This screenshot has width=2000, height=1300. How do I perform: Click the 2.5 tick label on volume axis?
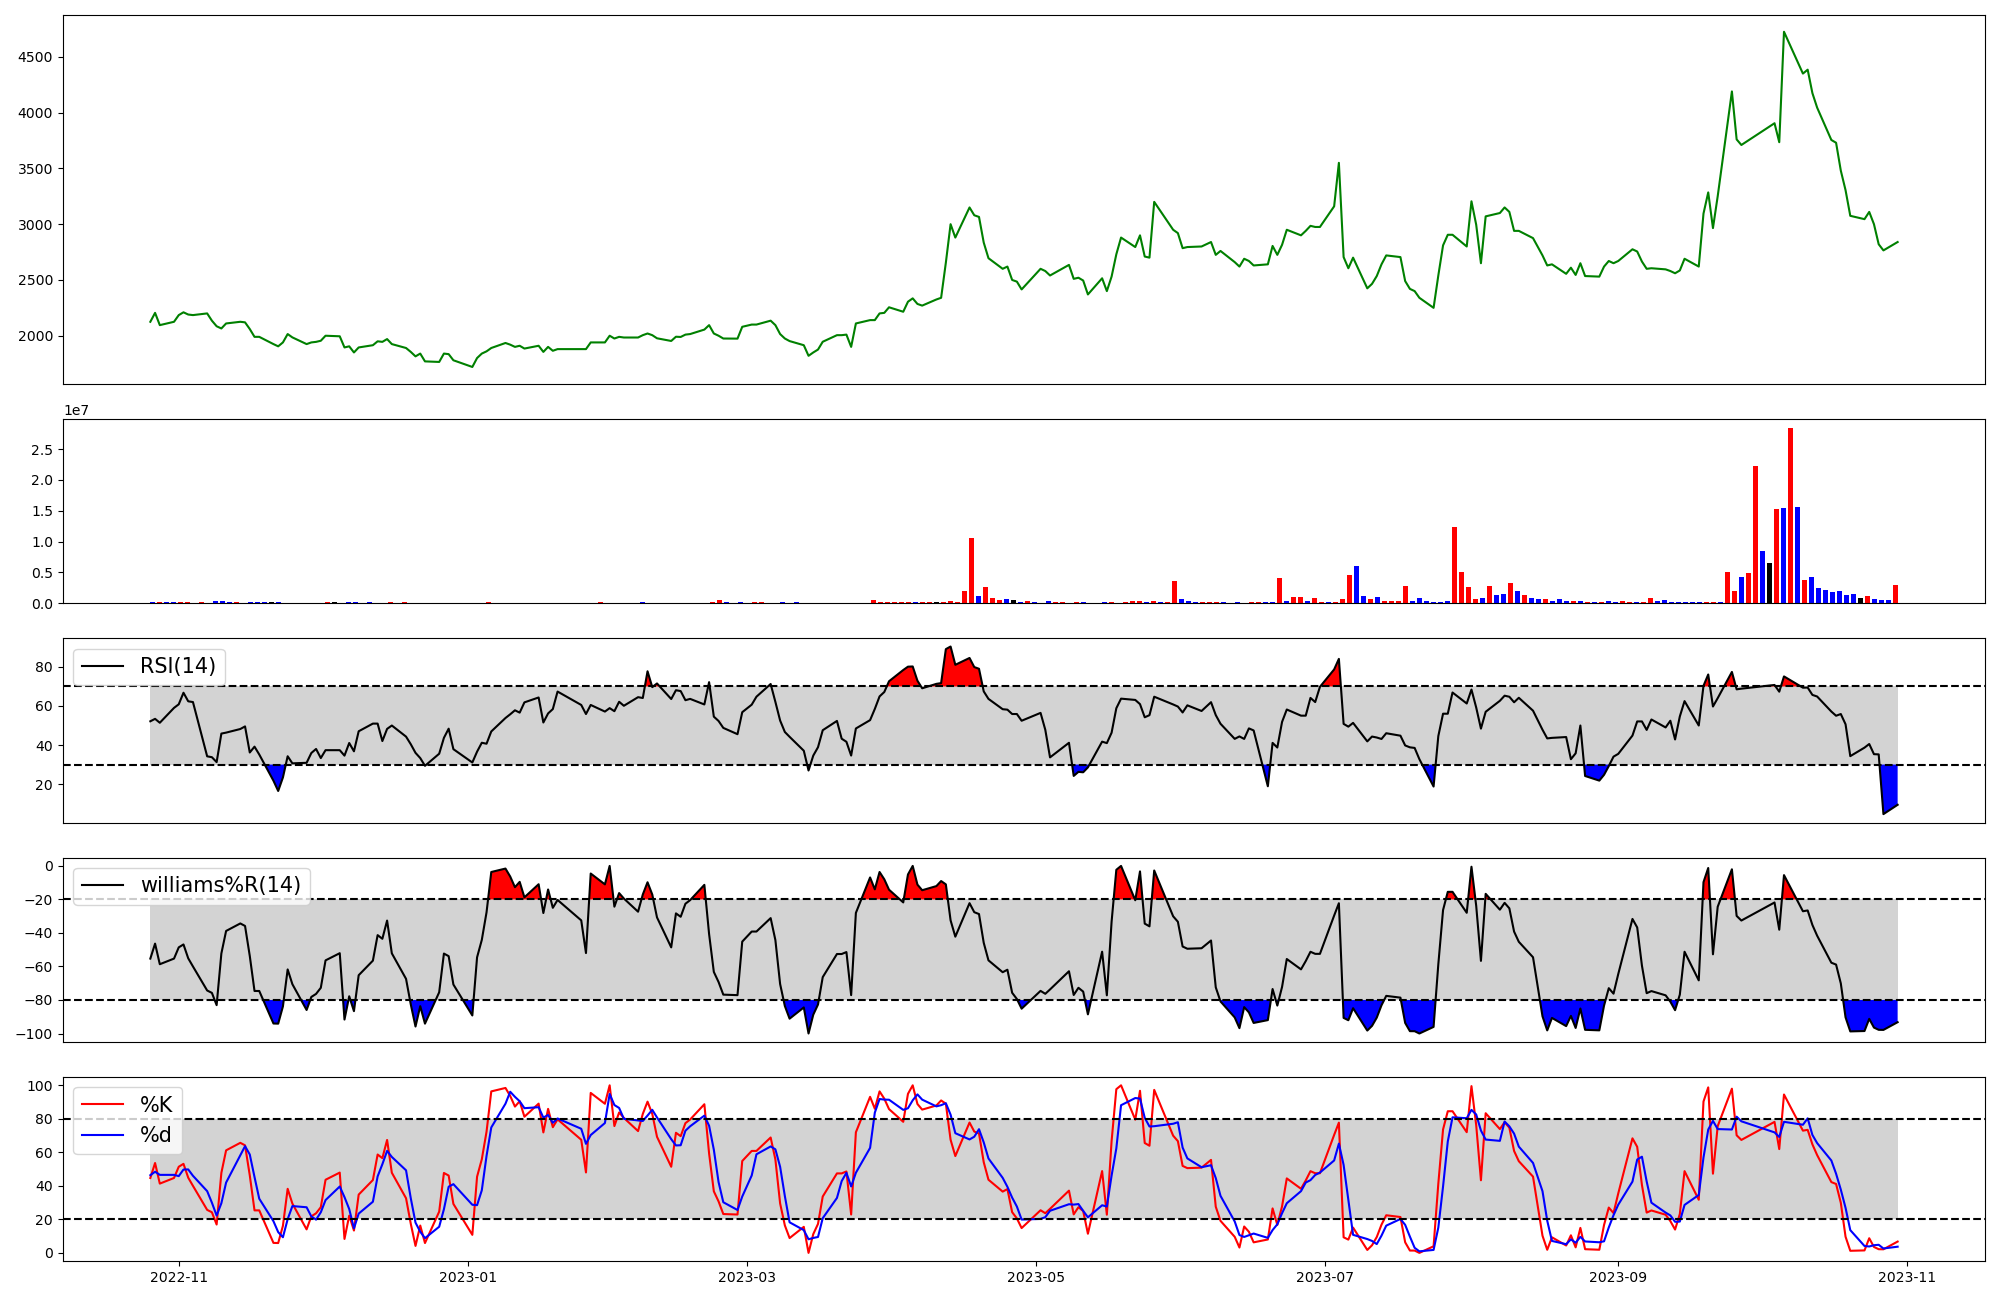tap(41, 450)
